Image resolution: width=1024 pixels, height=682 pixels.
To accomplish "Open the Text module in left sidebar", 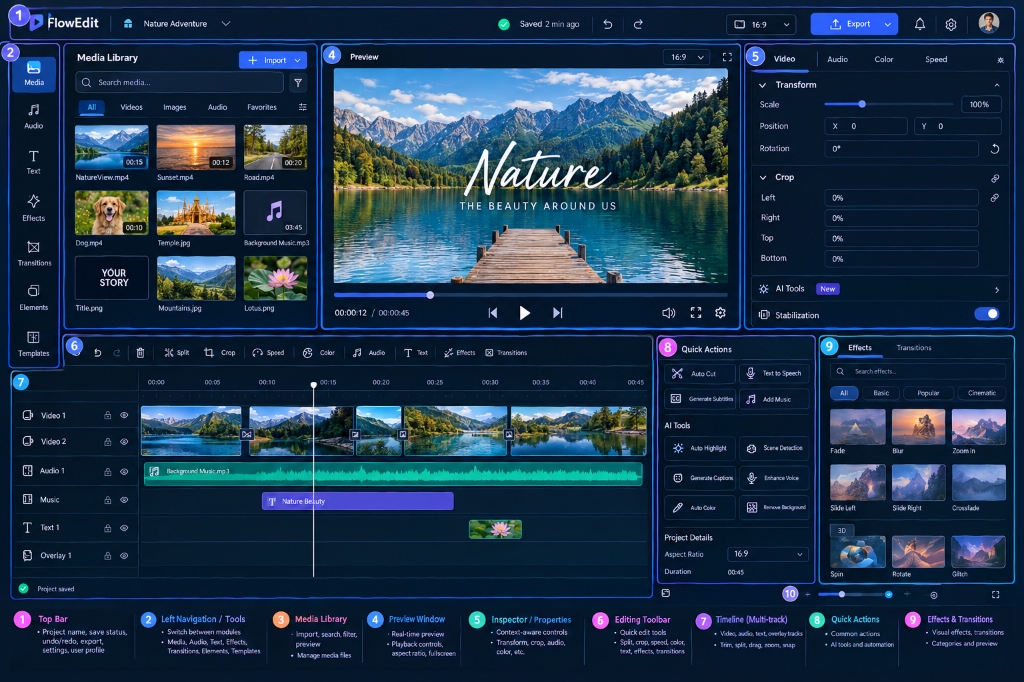I will pyautogui.click(x=33, y=161).
